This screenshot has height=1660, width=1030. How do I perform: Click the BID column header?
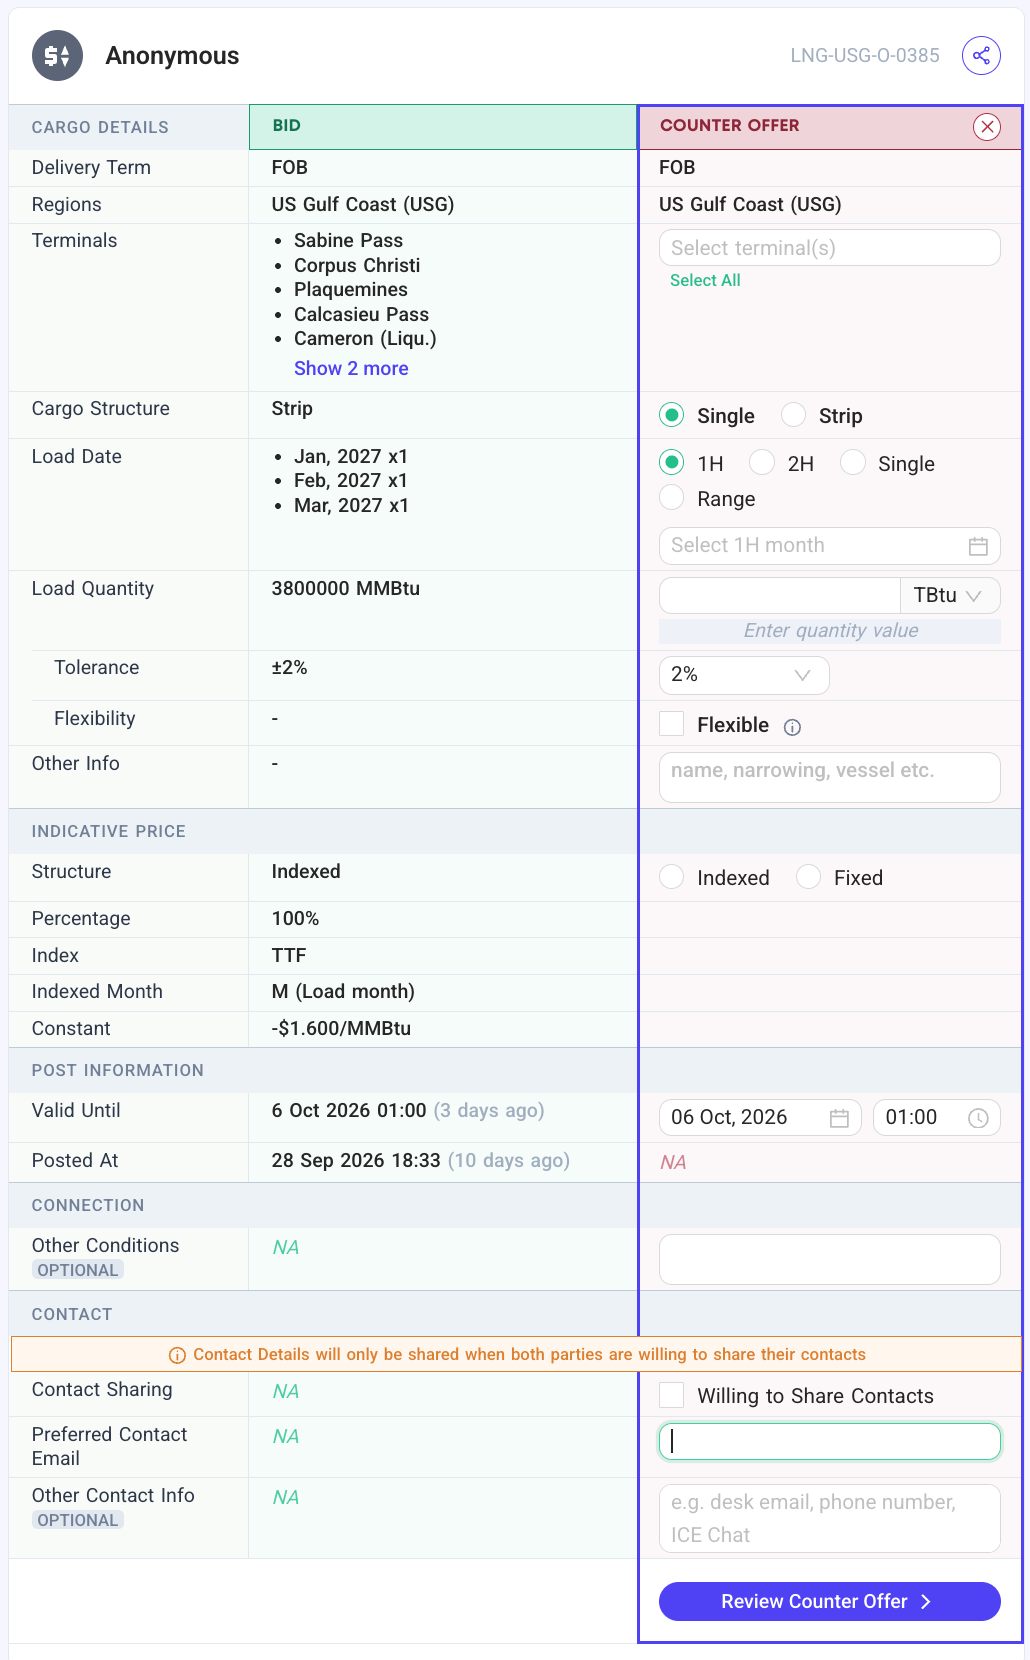coord(443,126)
